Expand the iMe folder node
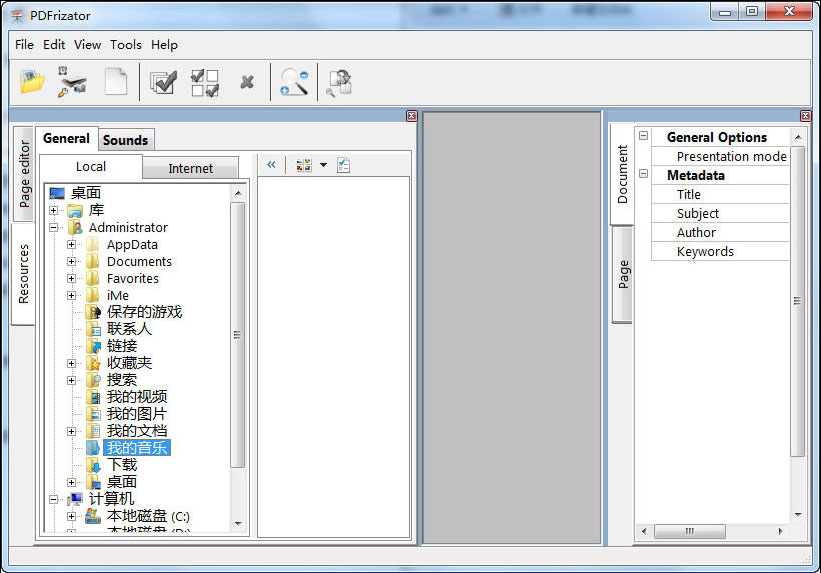 tap(71, 295)
